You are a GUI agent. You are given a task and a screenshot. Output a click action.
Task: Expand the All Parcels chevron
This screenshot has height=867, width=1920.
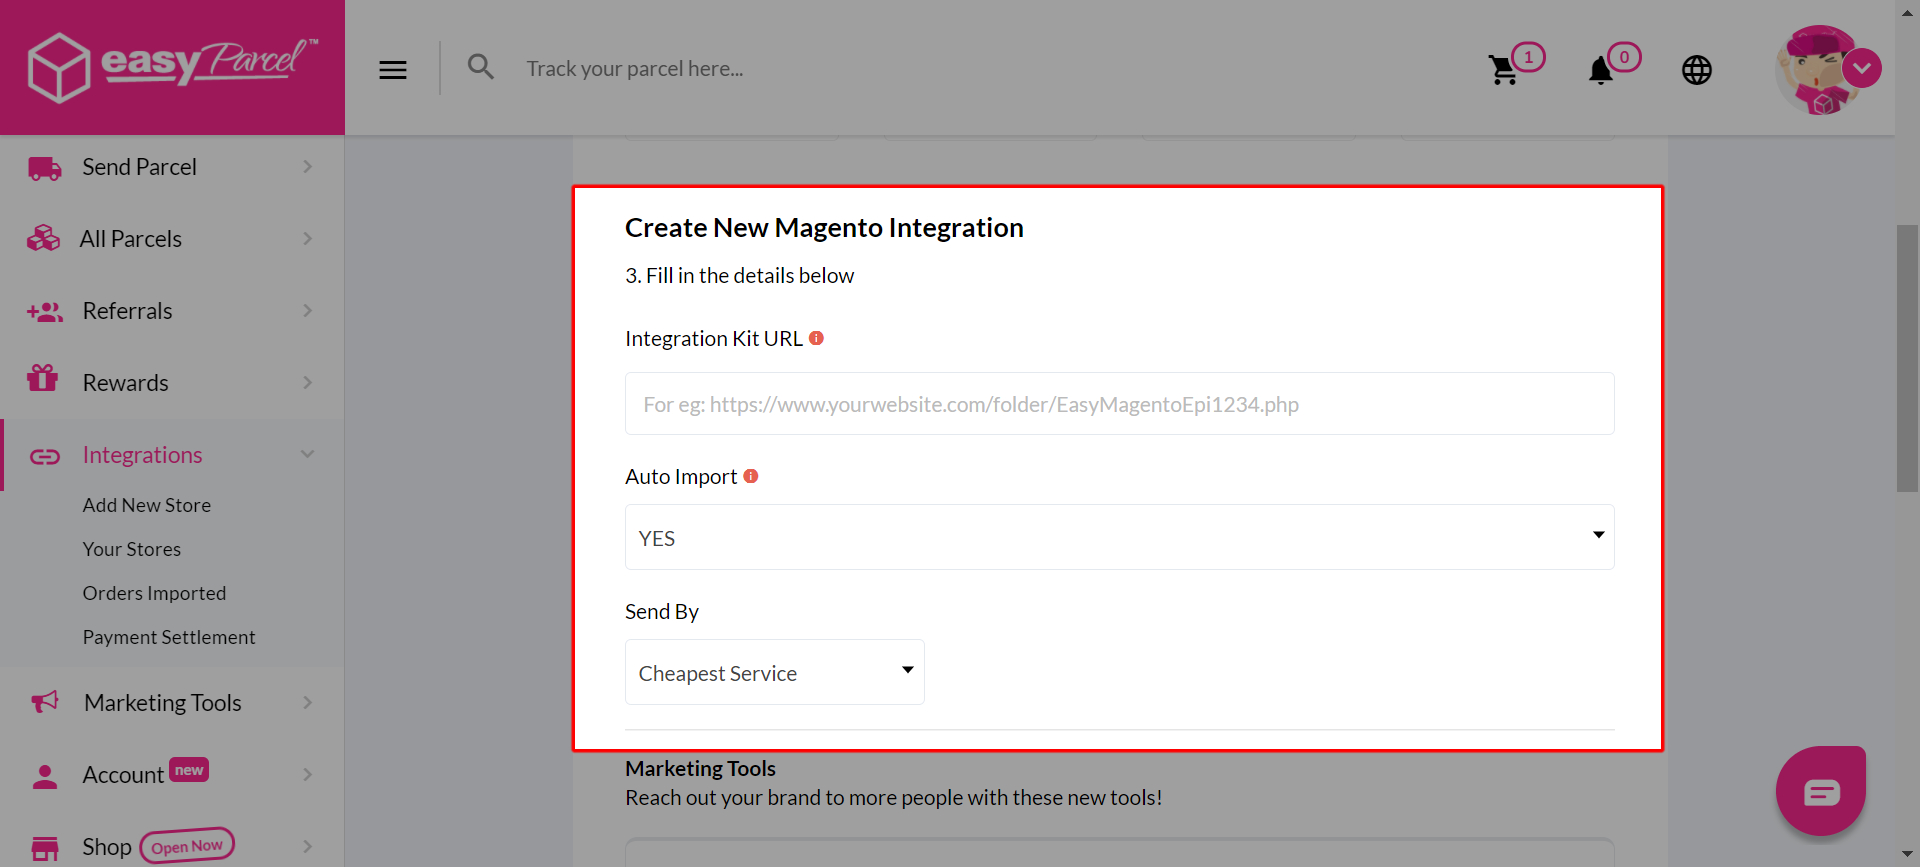308,239
